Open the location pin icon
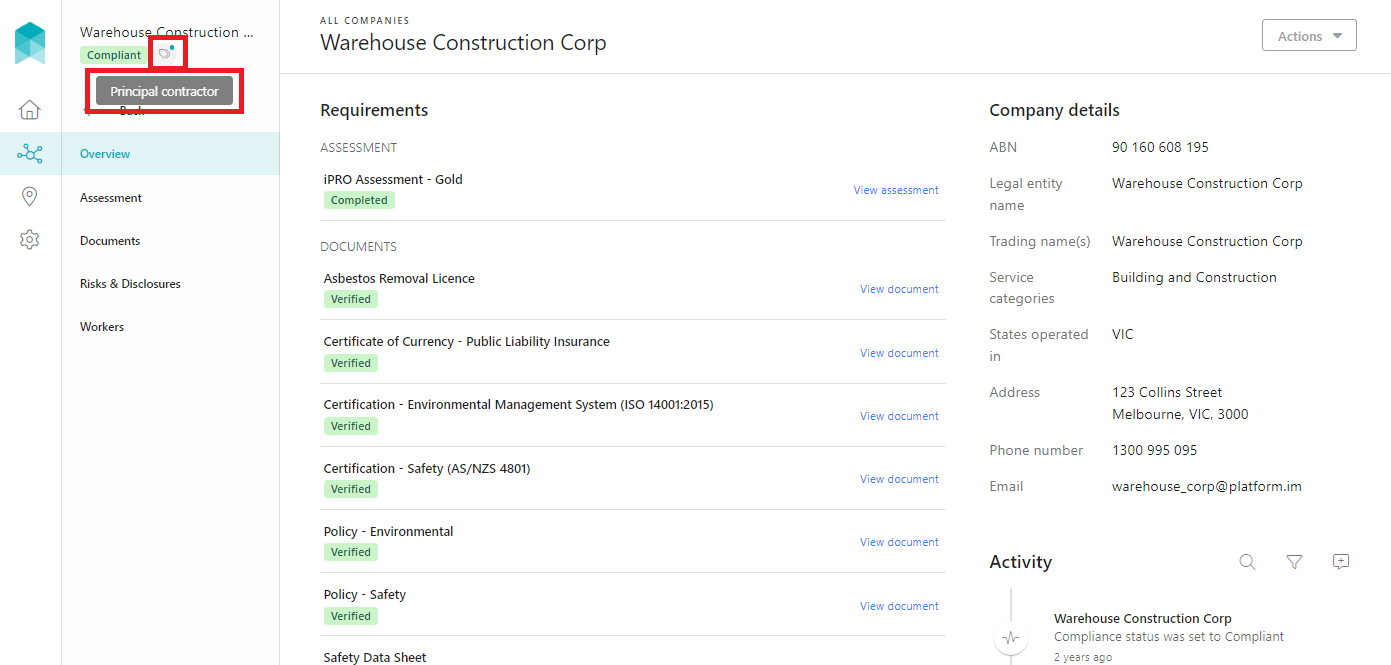 pyautogui.click(x=30, y=196)
